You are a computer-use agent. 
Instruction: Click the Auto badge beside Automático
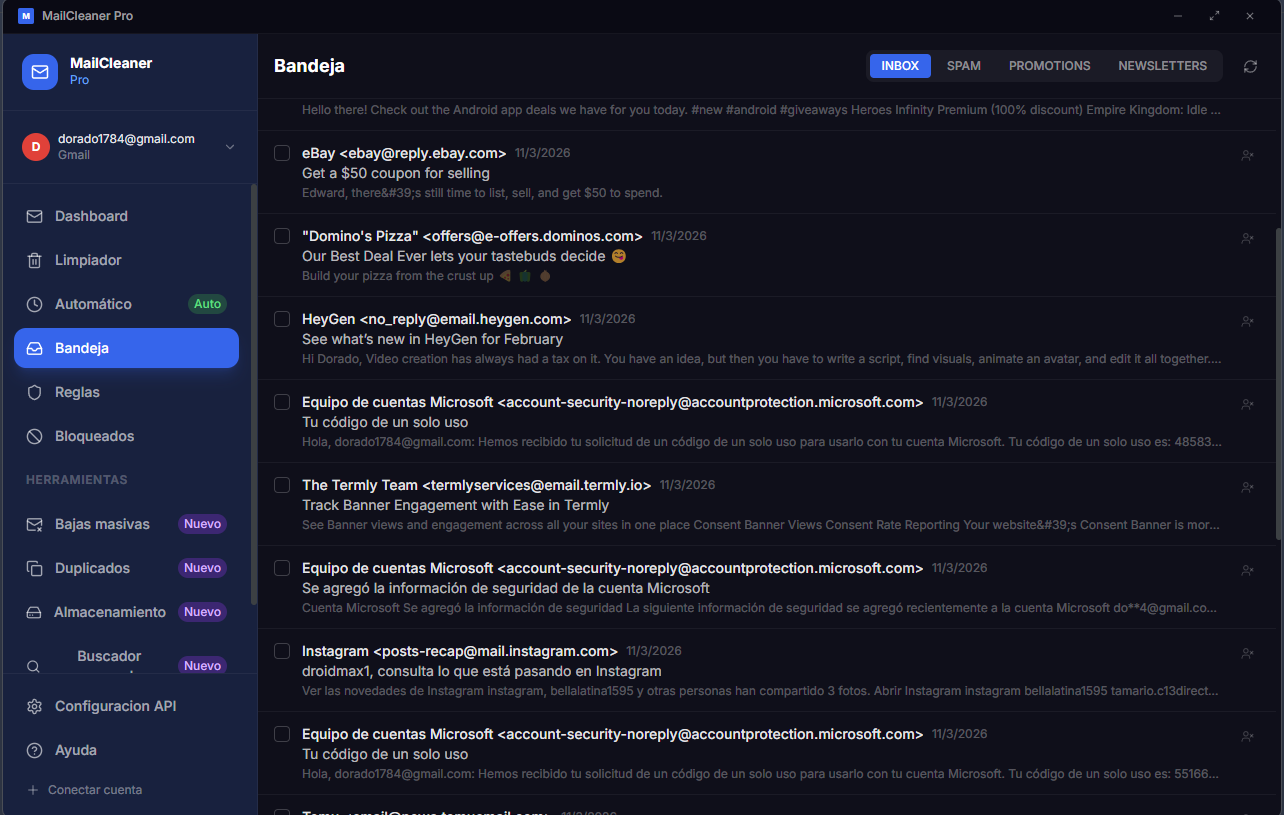pyautogui.click(x=208, y=304)
